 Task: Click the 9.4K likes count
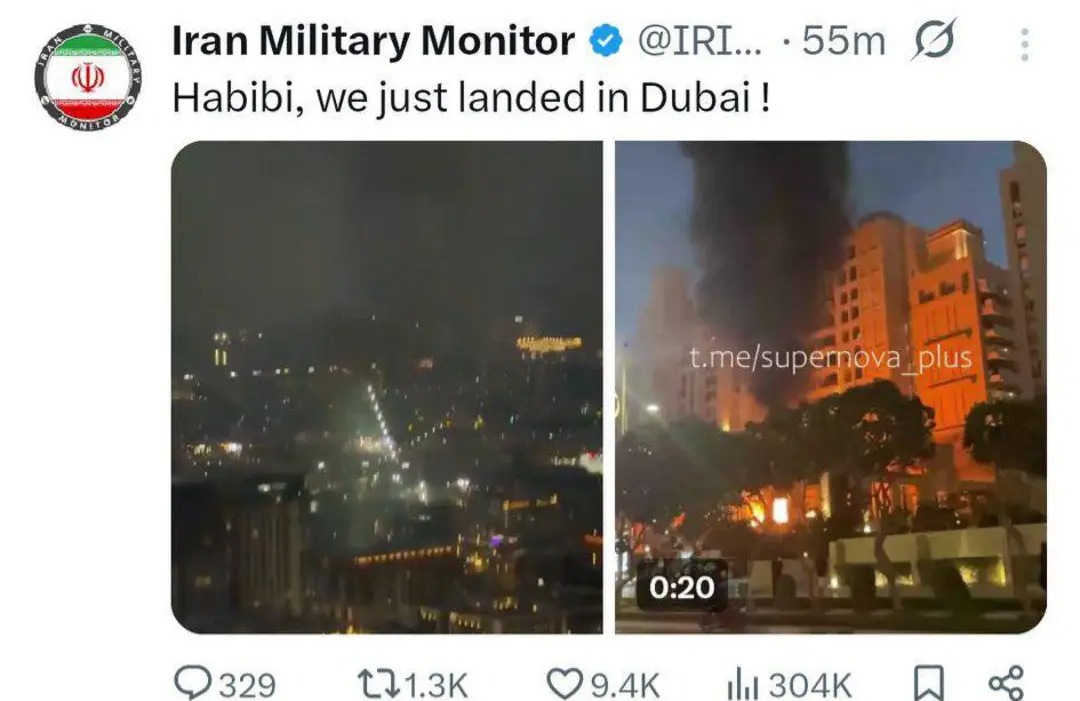625,686
